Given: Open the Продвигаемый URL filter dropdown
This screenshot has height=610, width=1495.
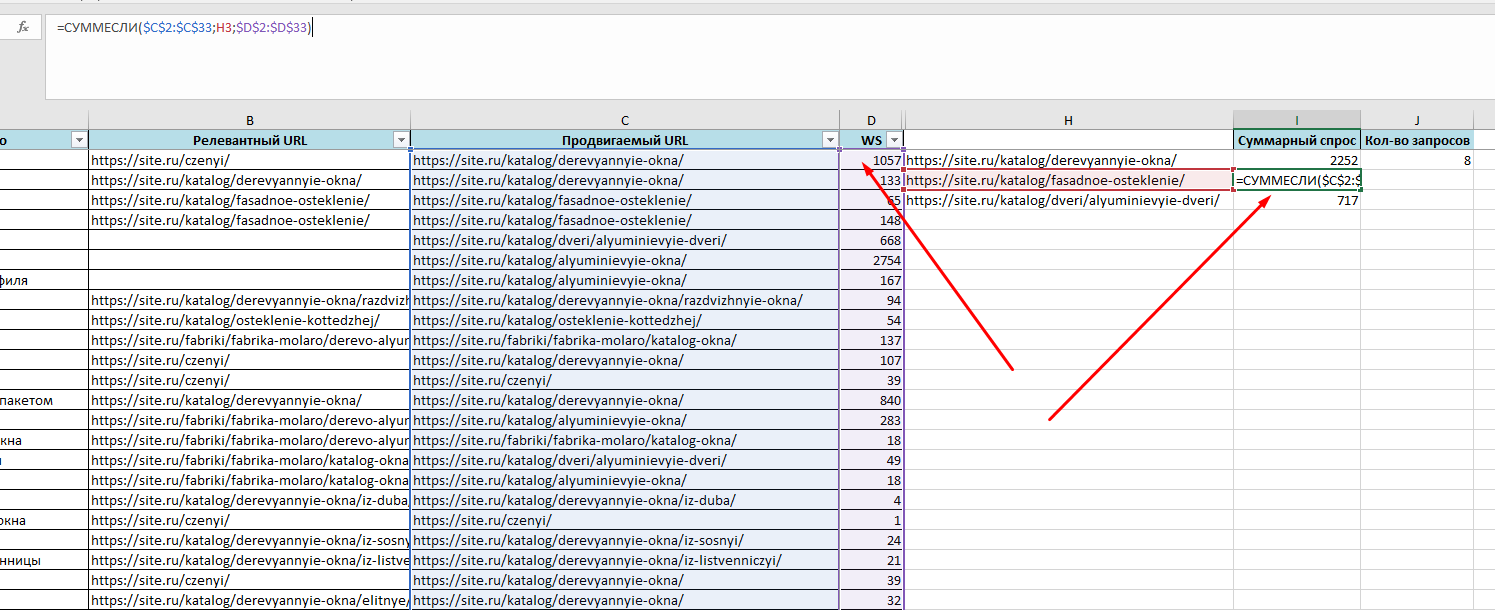Looking at the screenshot, I should 829,140.
